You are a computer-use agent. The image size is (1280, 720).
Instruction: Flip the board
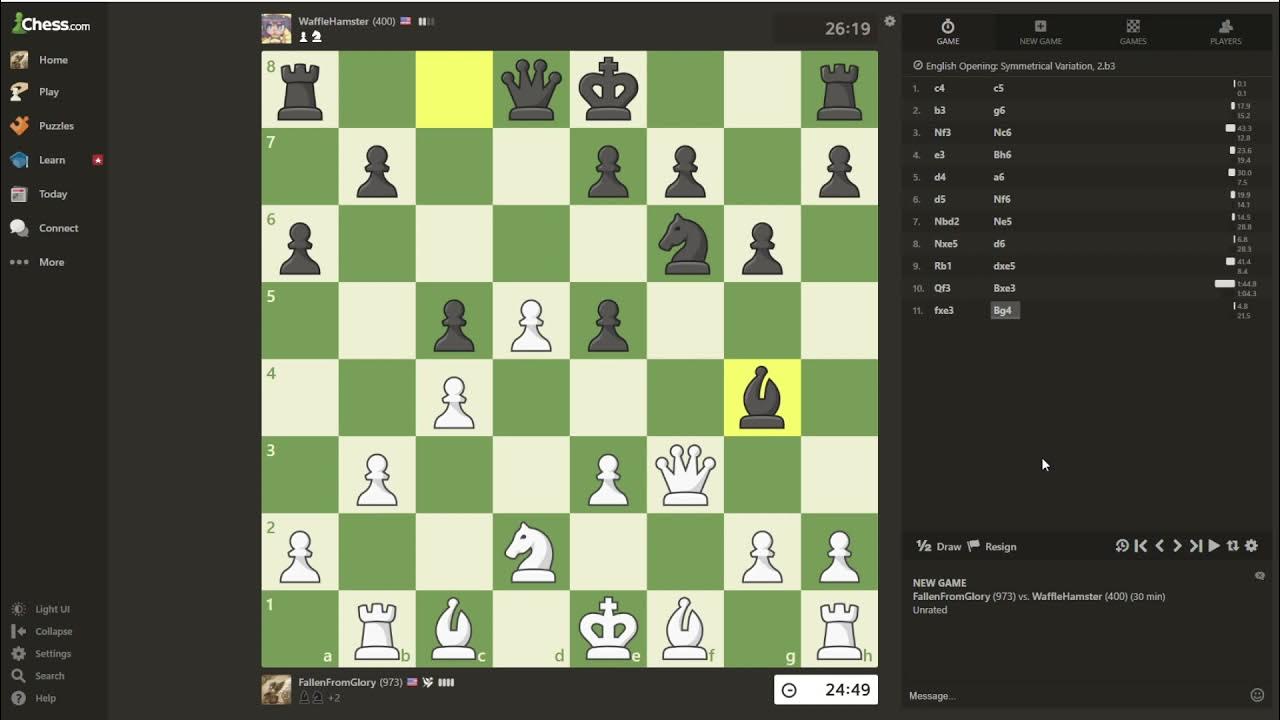click(1233, 546)
